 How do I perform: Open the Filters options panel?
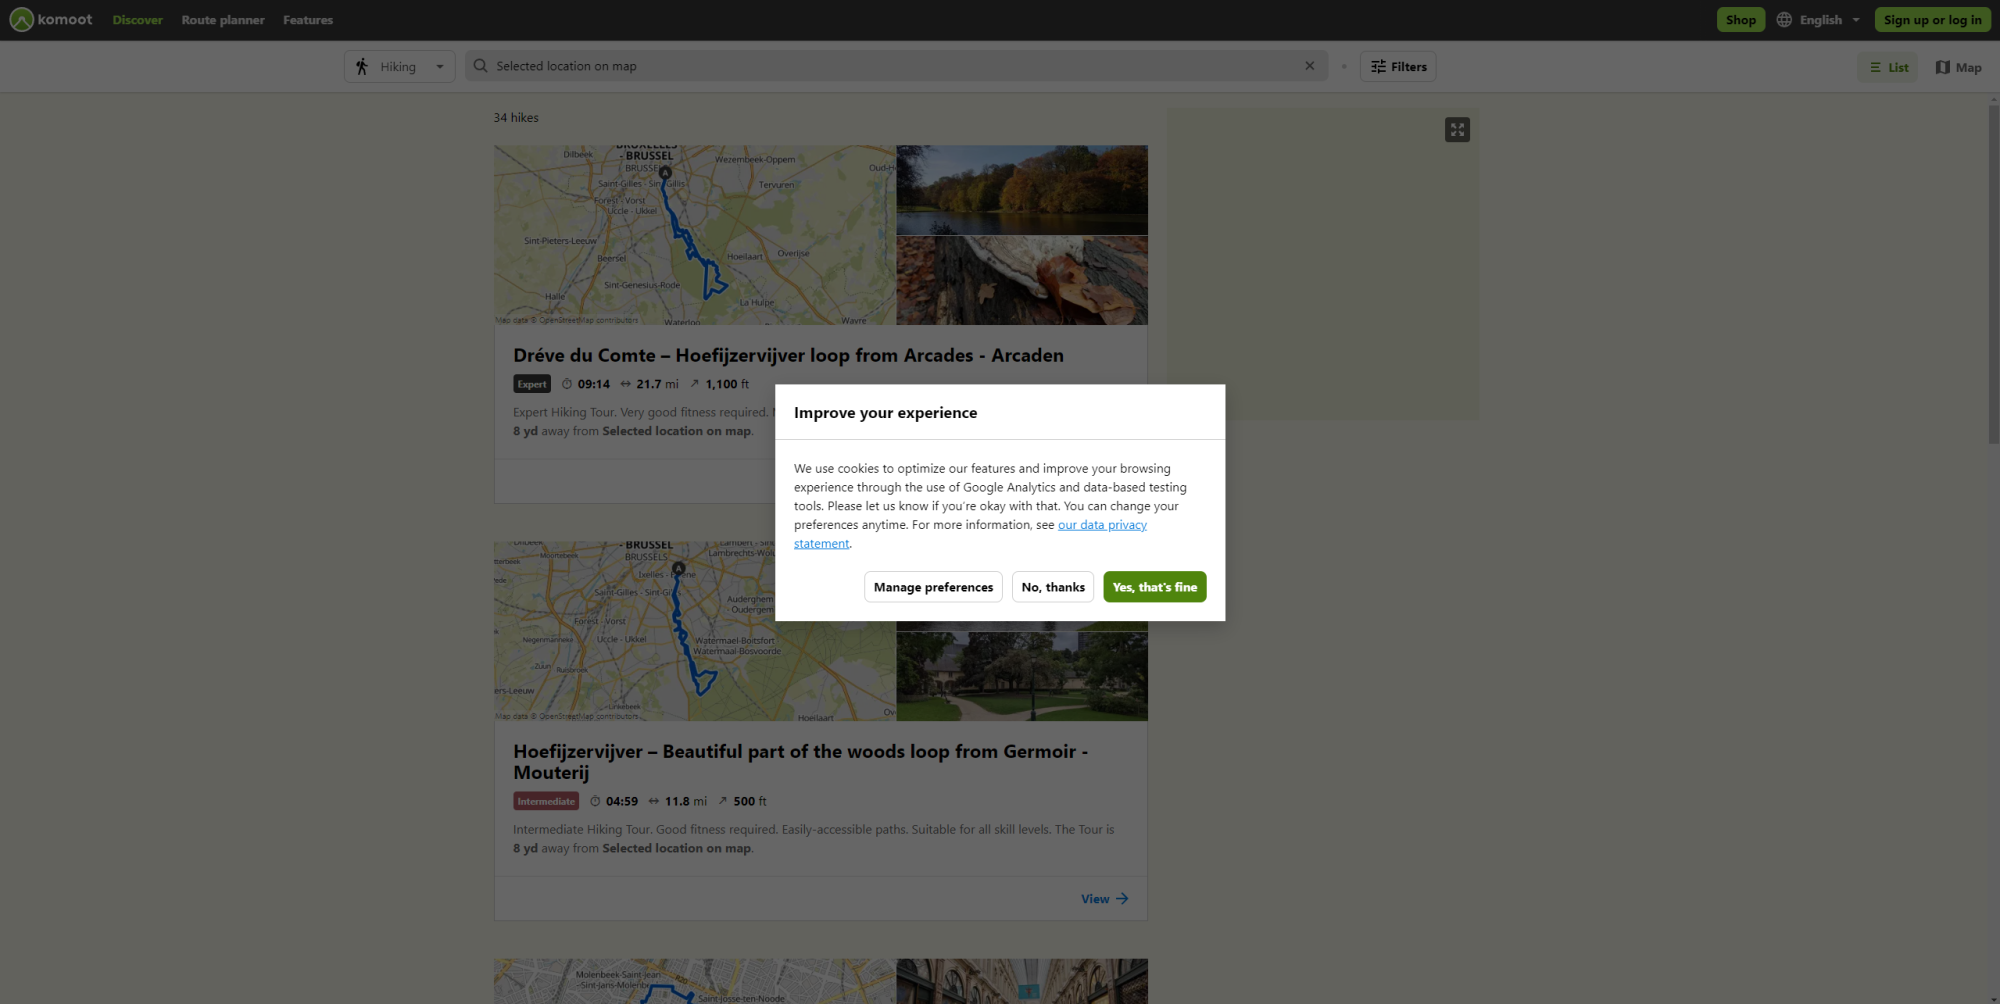click(x=1397, y=66)
